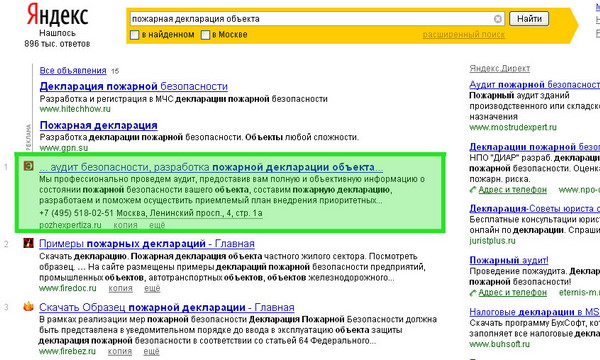This screenshot has height=360, width=600.
Task: Click the Яндекс logo
Action: click(57, 15)
